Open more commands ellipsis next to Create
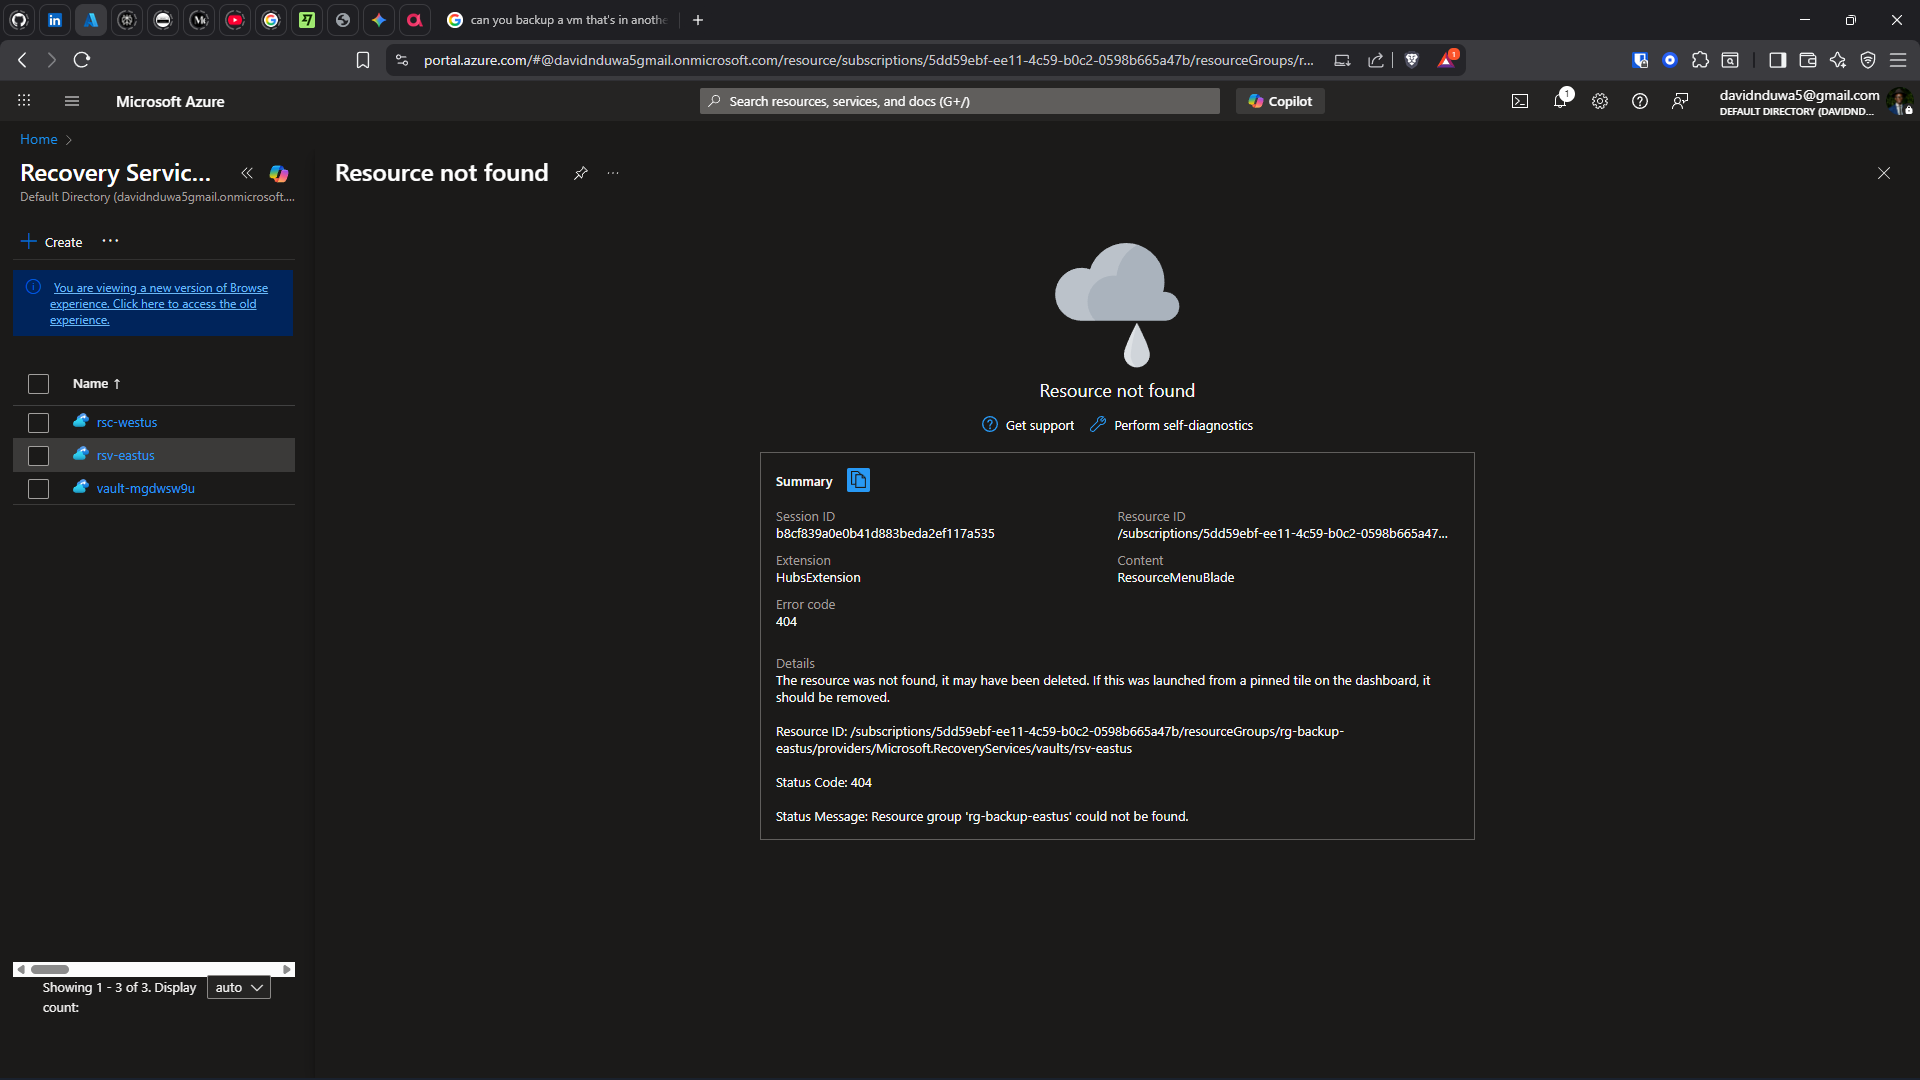This screenshot has height=1080, width=1920. tap(110, 241)
